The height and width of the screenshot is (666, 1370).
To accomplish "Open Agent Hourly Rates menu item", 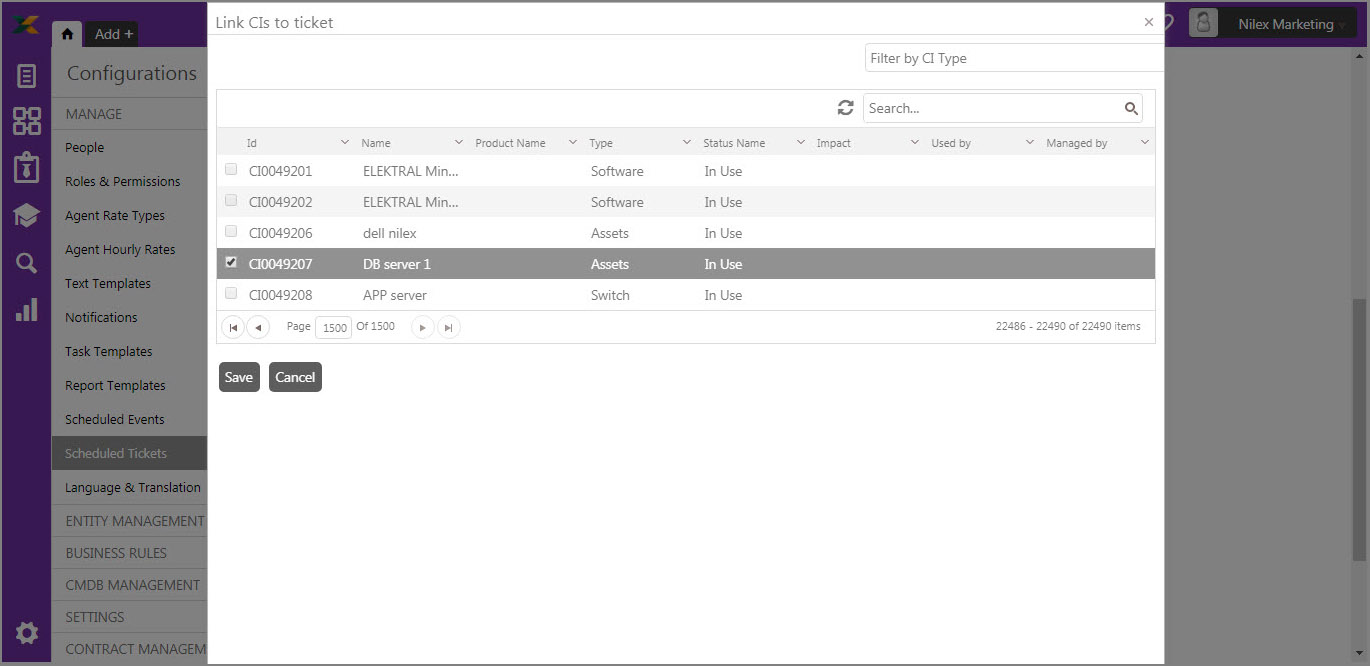I will pyautogui.click(x=120, y=249).
